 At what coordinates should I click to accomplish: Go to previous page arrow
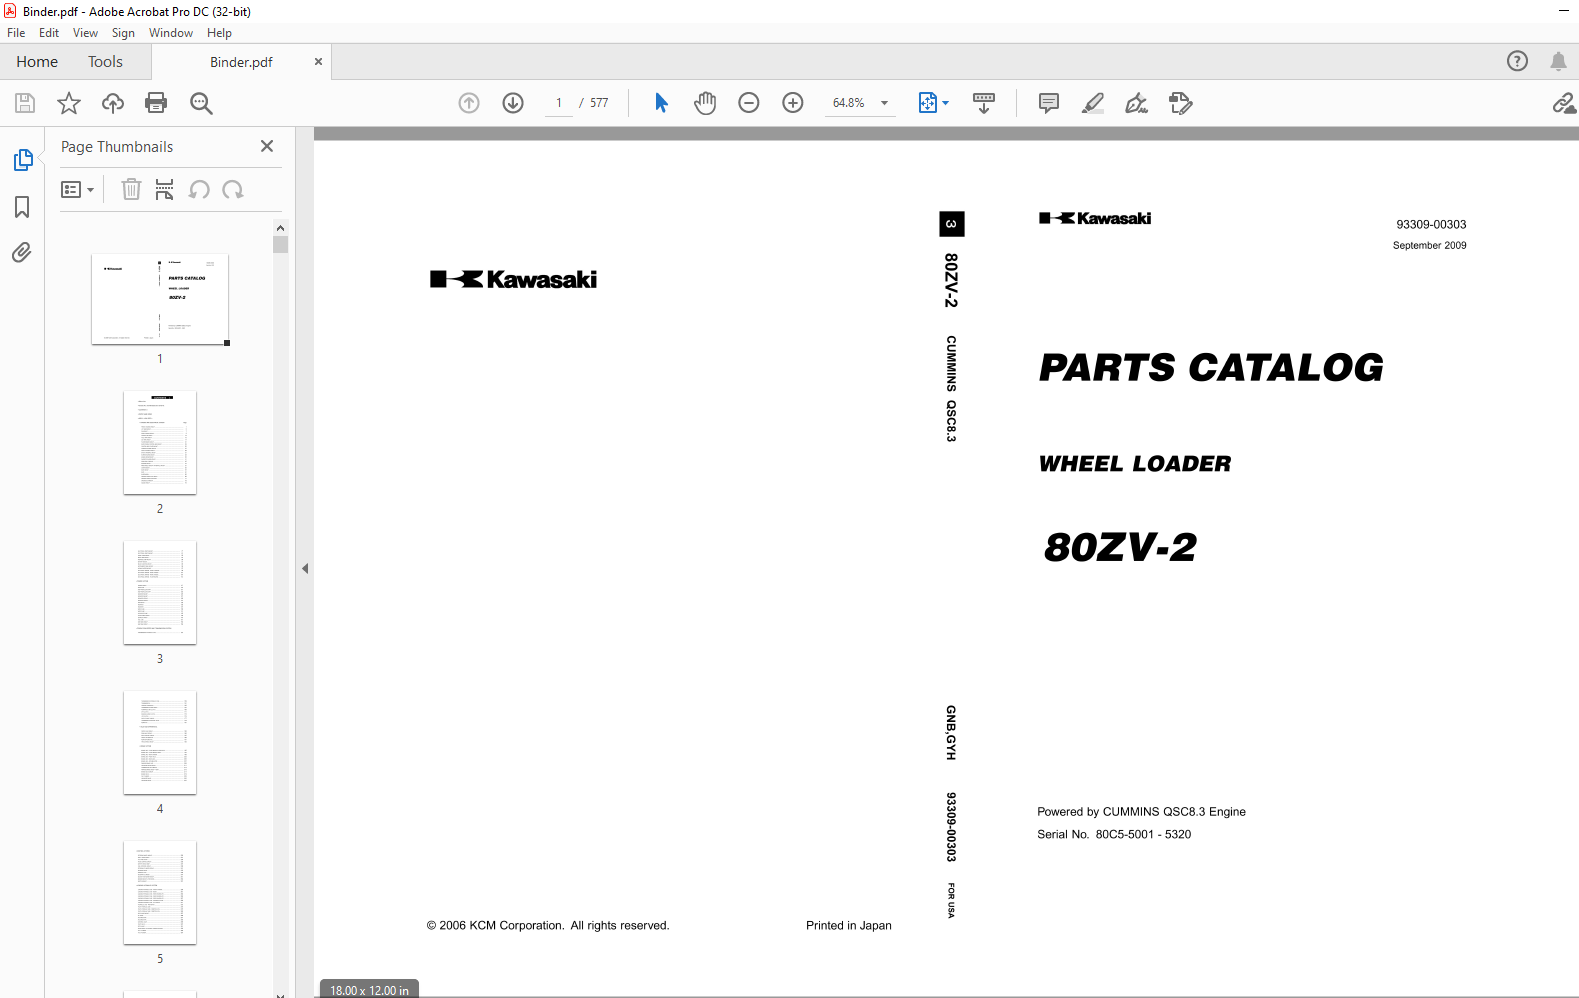click(469, 103)
